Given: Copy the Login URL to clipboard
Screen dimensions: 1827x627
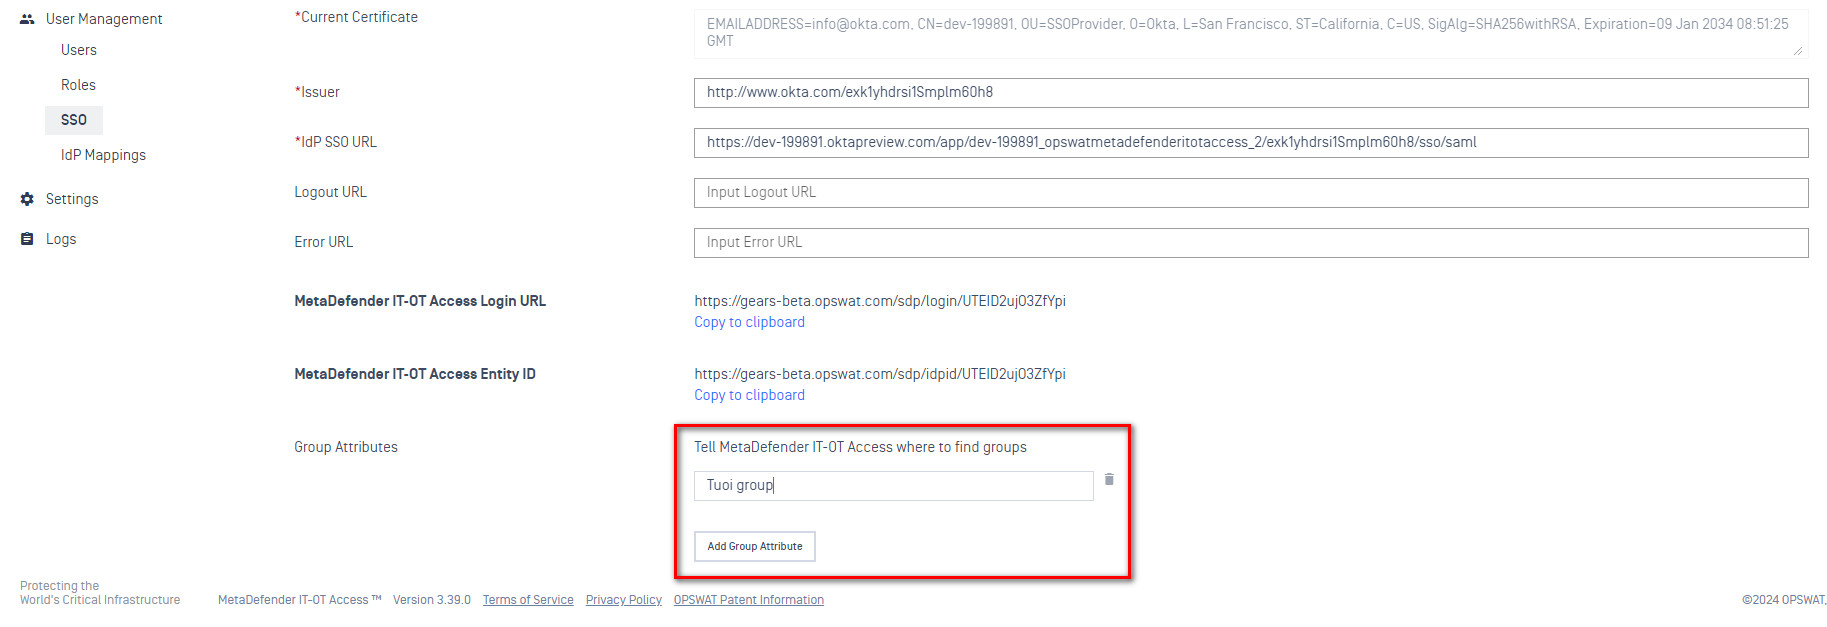Looking at the screenshot, I should (749, 322).
